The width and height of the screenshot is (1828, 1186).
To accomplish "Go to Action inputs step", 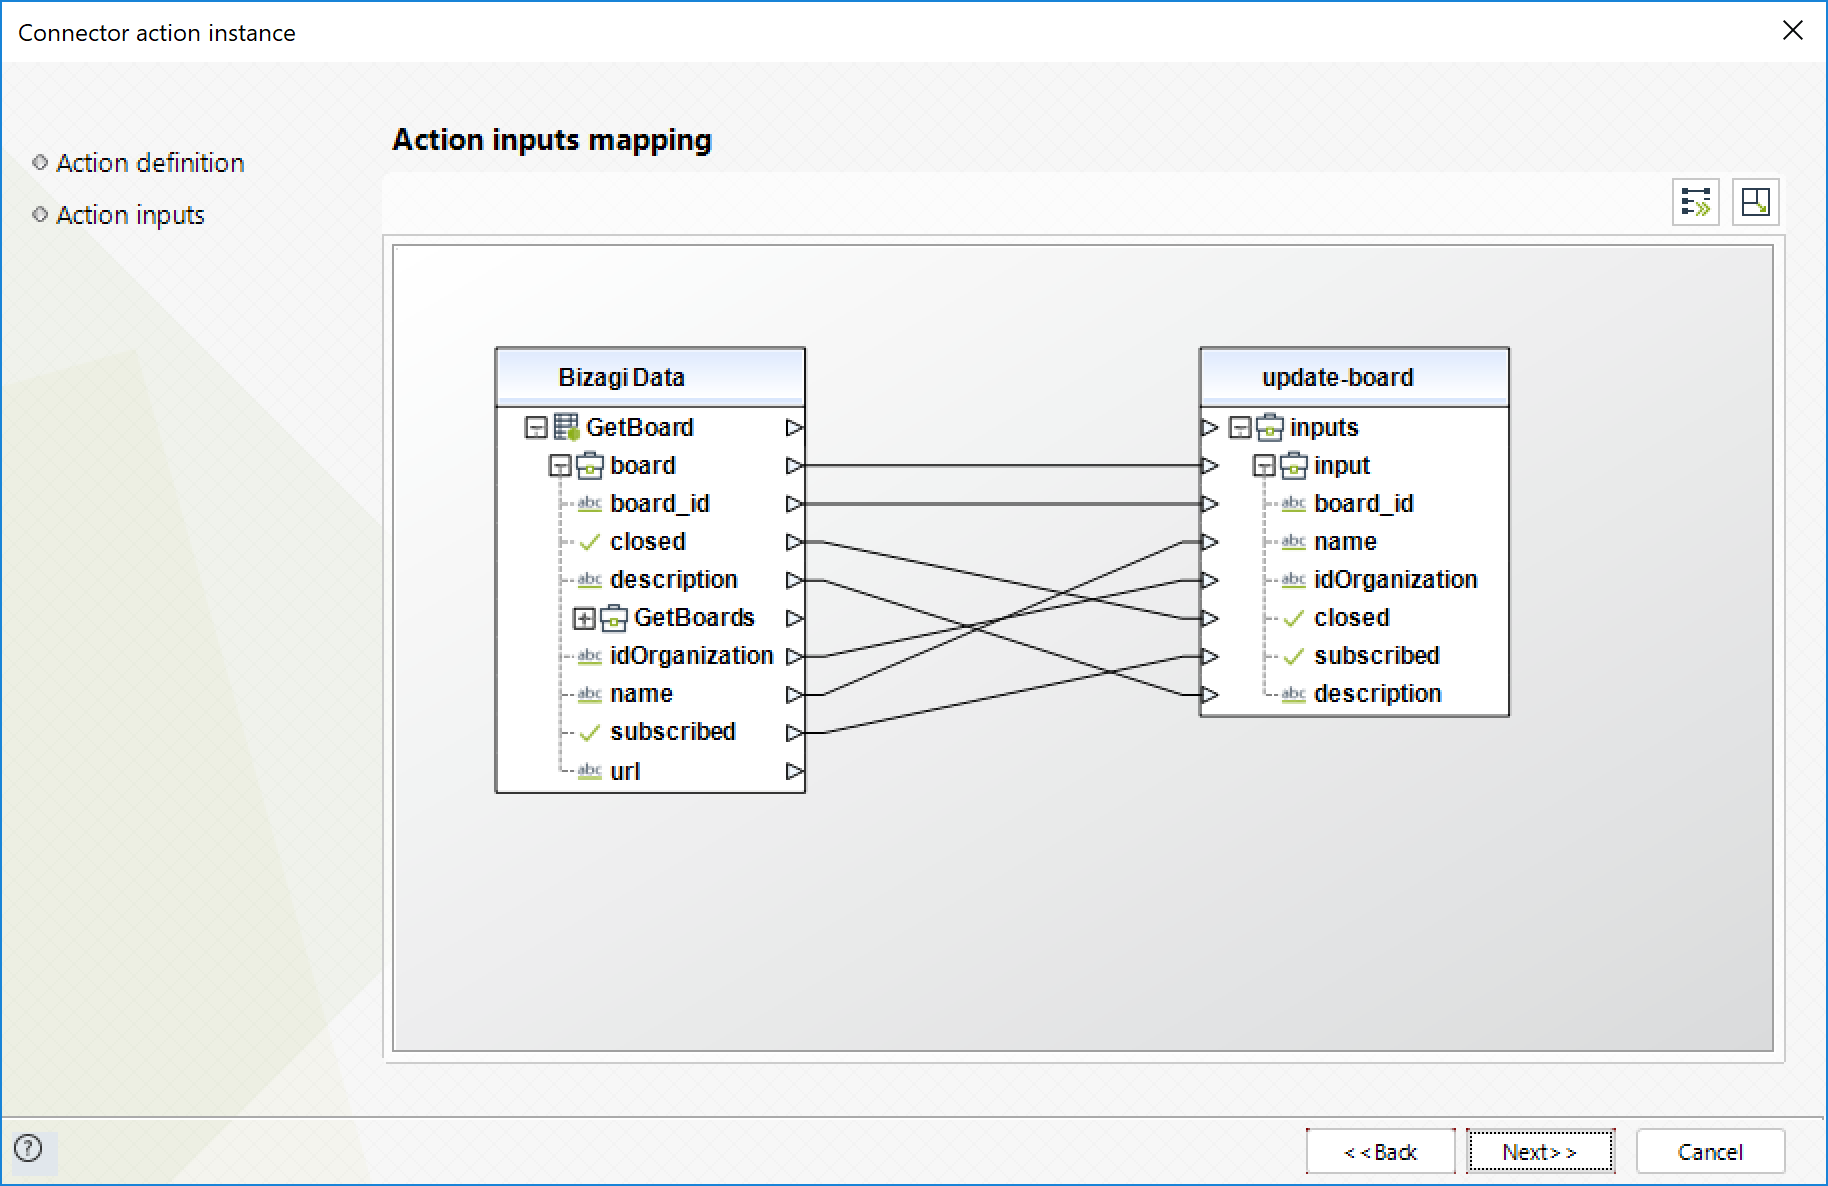I will 130,215.
